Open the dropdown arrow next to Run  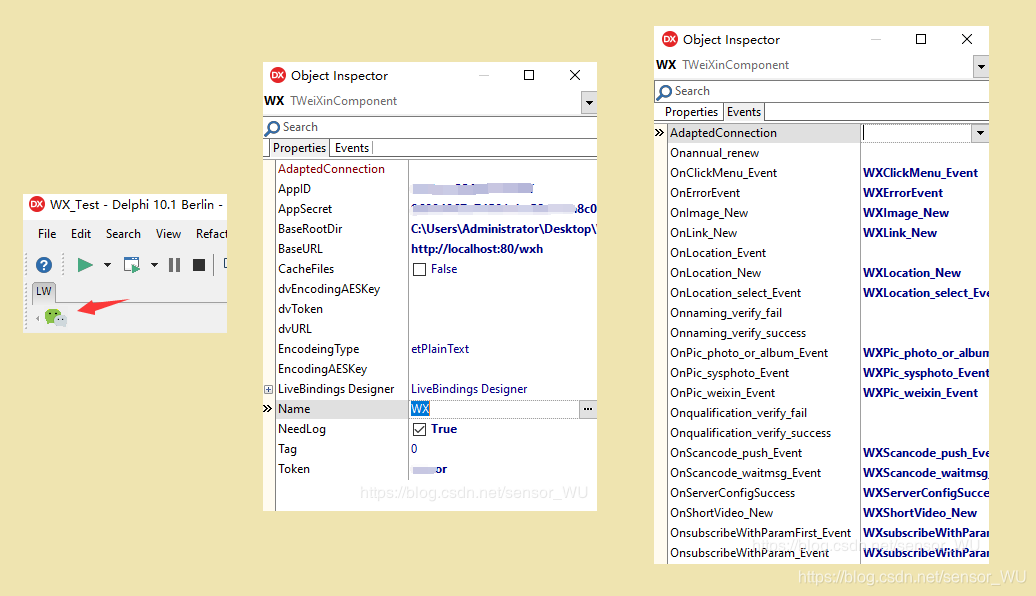point(107,265)
